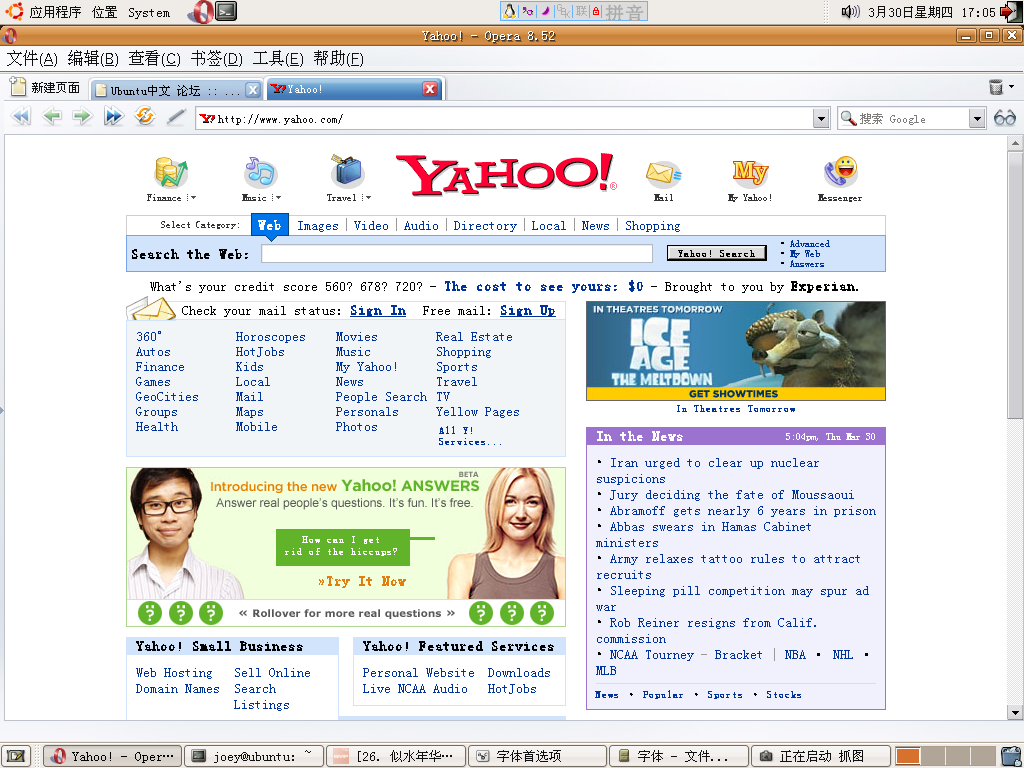This screenshot has width=1024, height=768.
Task: Switch to the joey@ubuntu terminal taskbar item
Action: [x=254, y=756]
